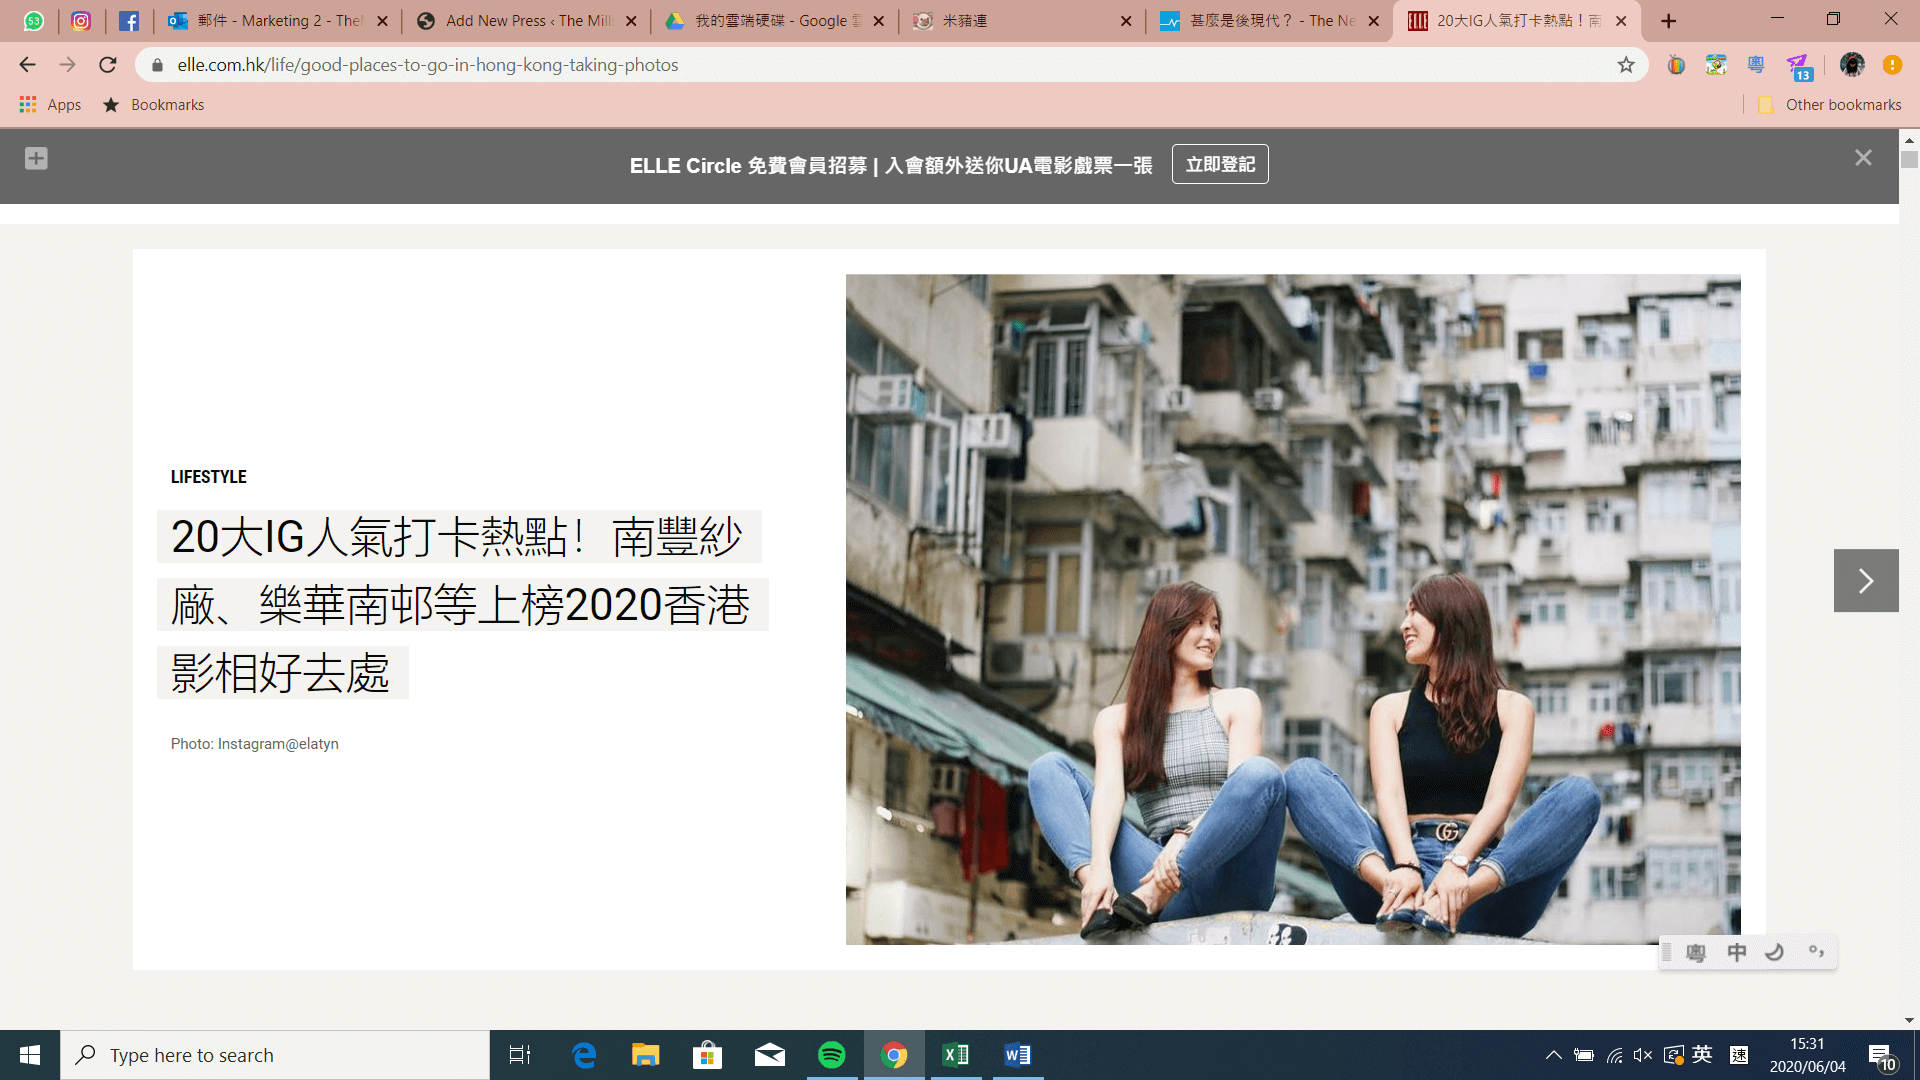Open Spotify from the taskbar
1920x1080 pixels.
click(831, 1055)
